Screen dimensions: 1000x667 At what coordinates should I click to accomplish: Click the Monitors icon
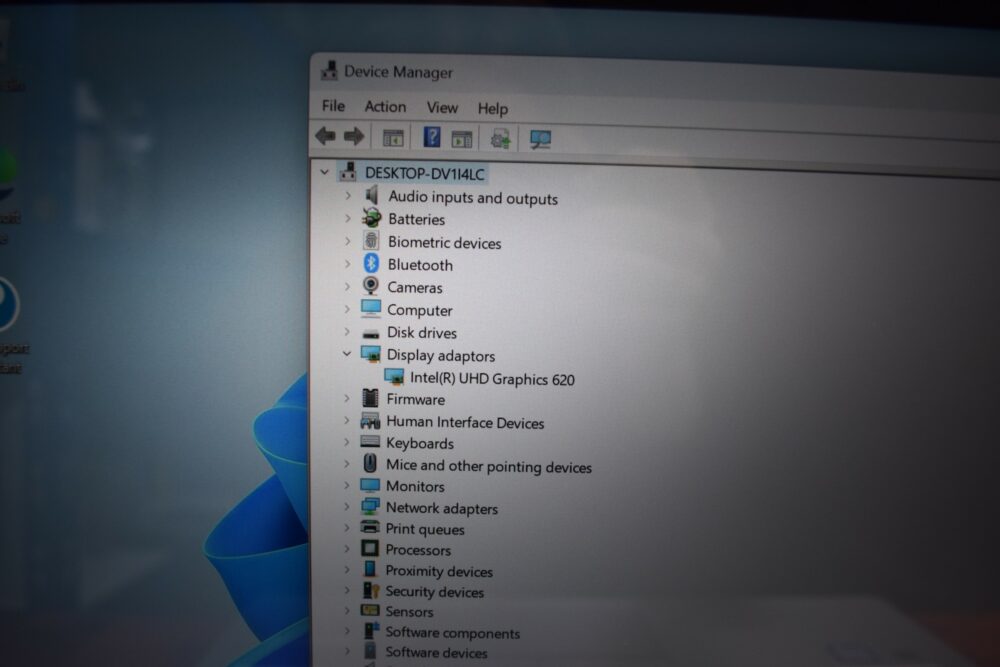pos(370,485)
